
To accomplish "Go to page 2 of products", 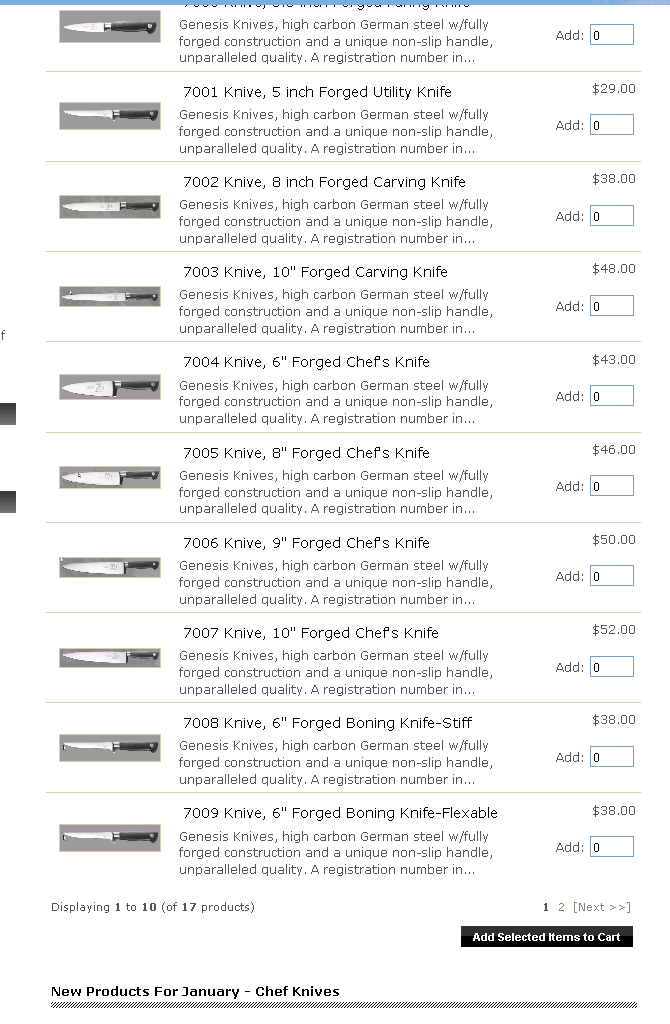I will point(561,907).
